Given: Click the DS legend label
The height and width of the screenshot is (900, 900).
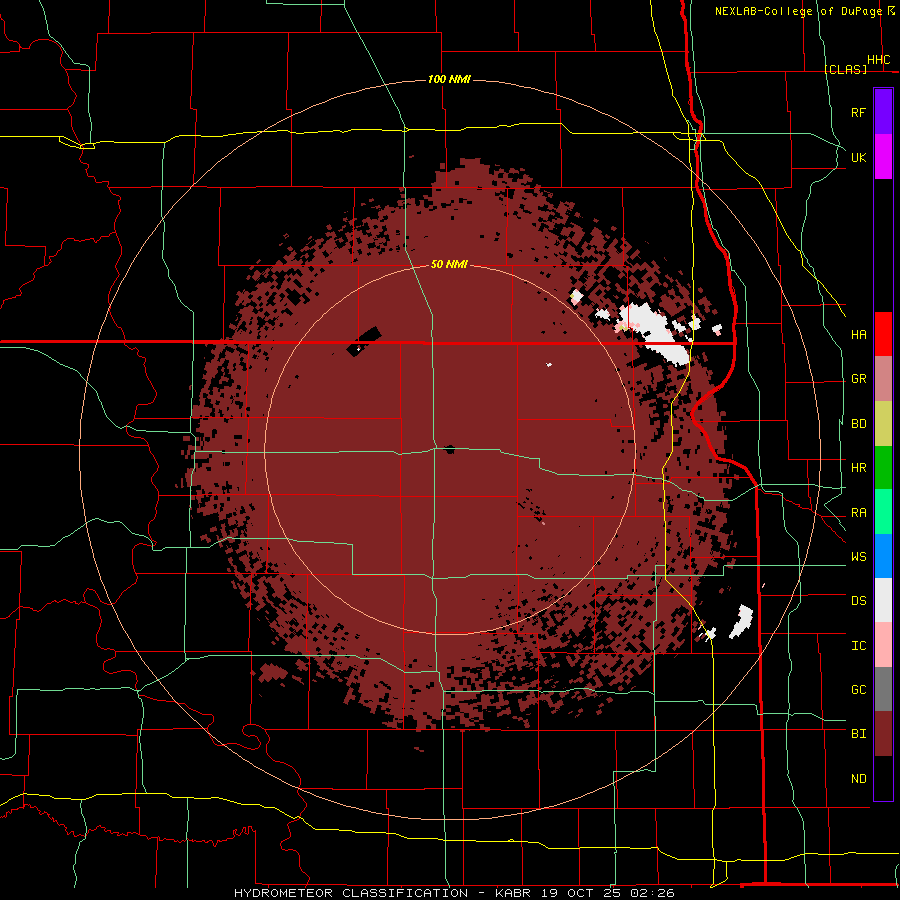Looking at the screenshot, I should tap(858, 601).
